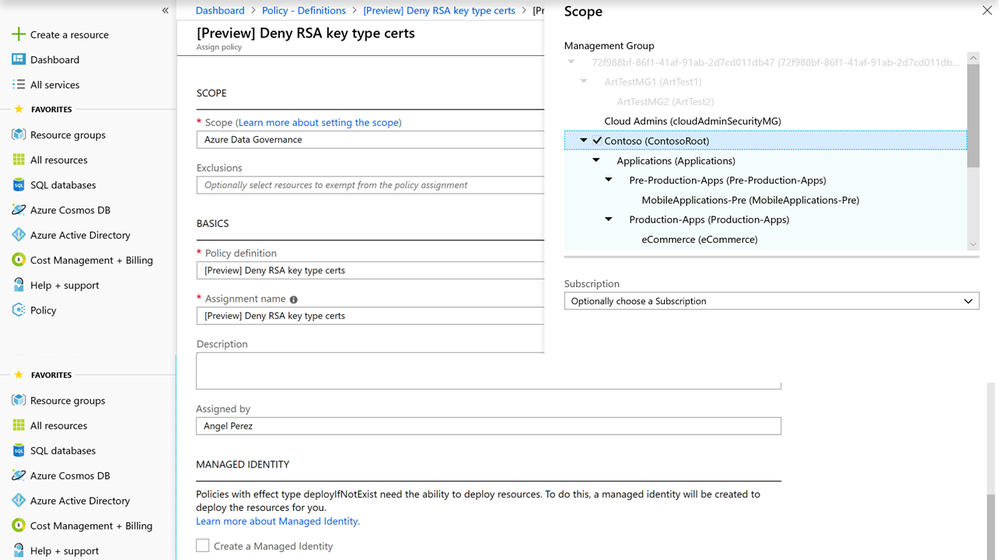This screenshot has width=999, height=560.
Task: Select Create a resource in the sidebar
Action: [x=69, y=34]
